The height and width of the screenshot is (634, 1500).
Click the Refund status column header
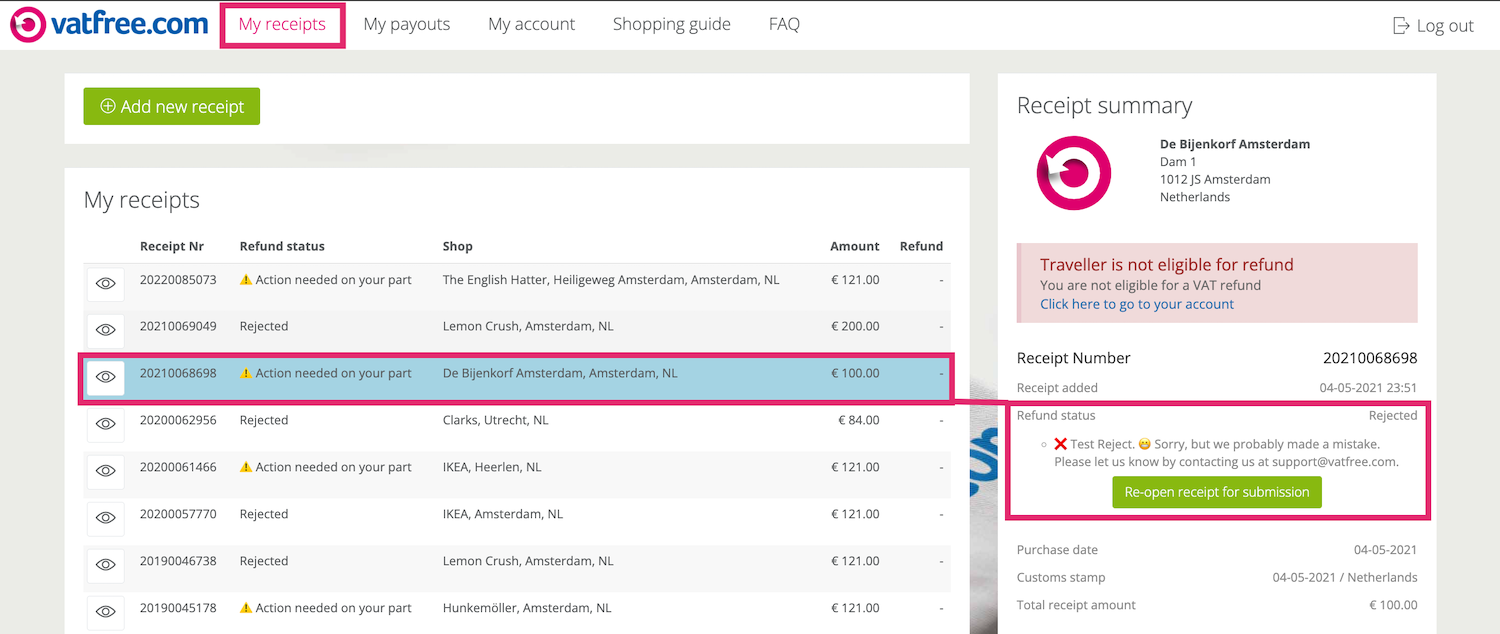click(282, 246)
